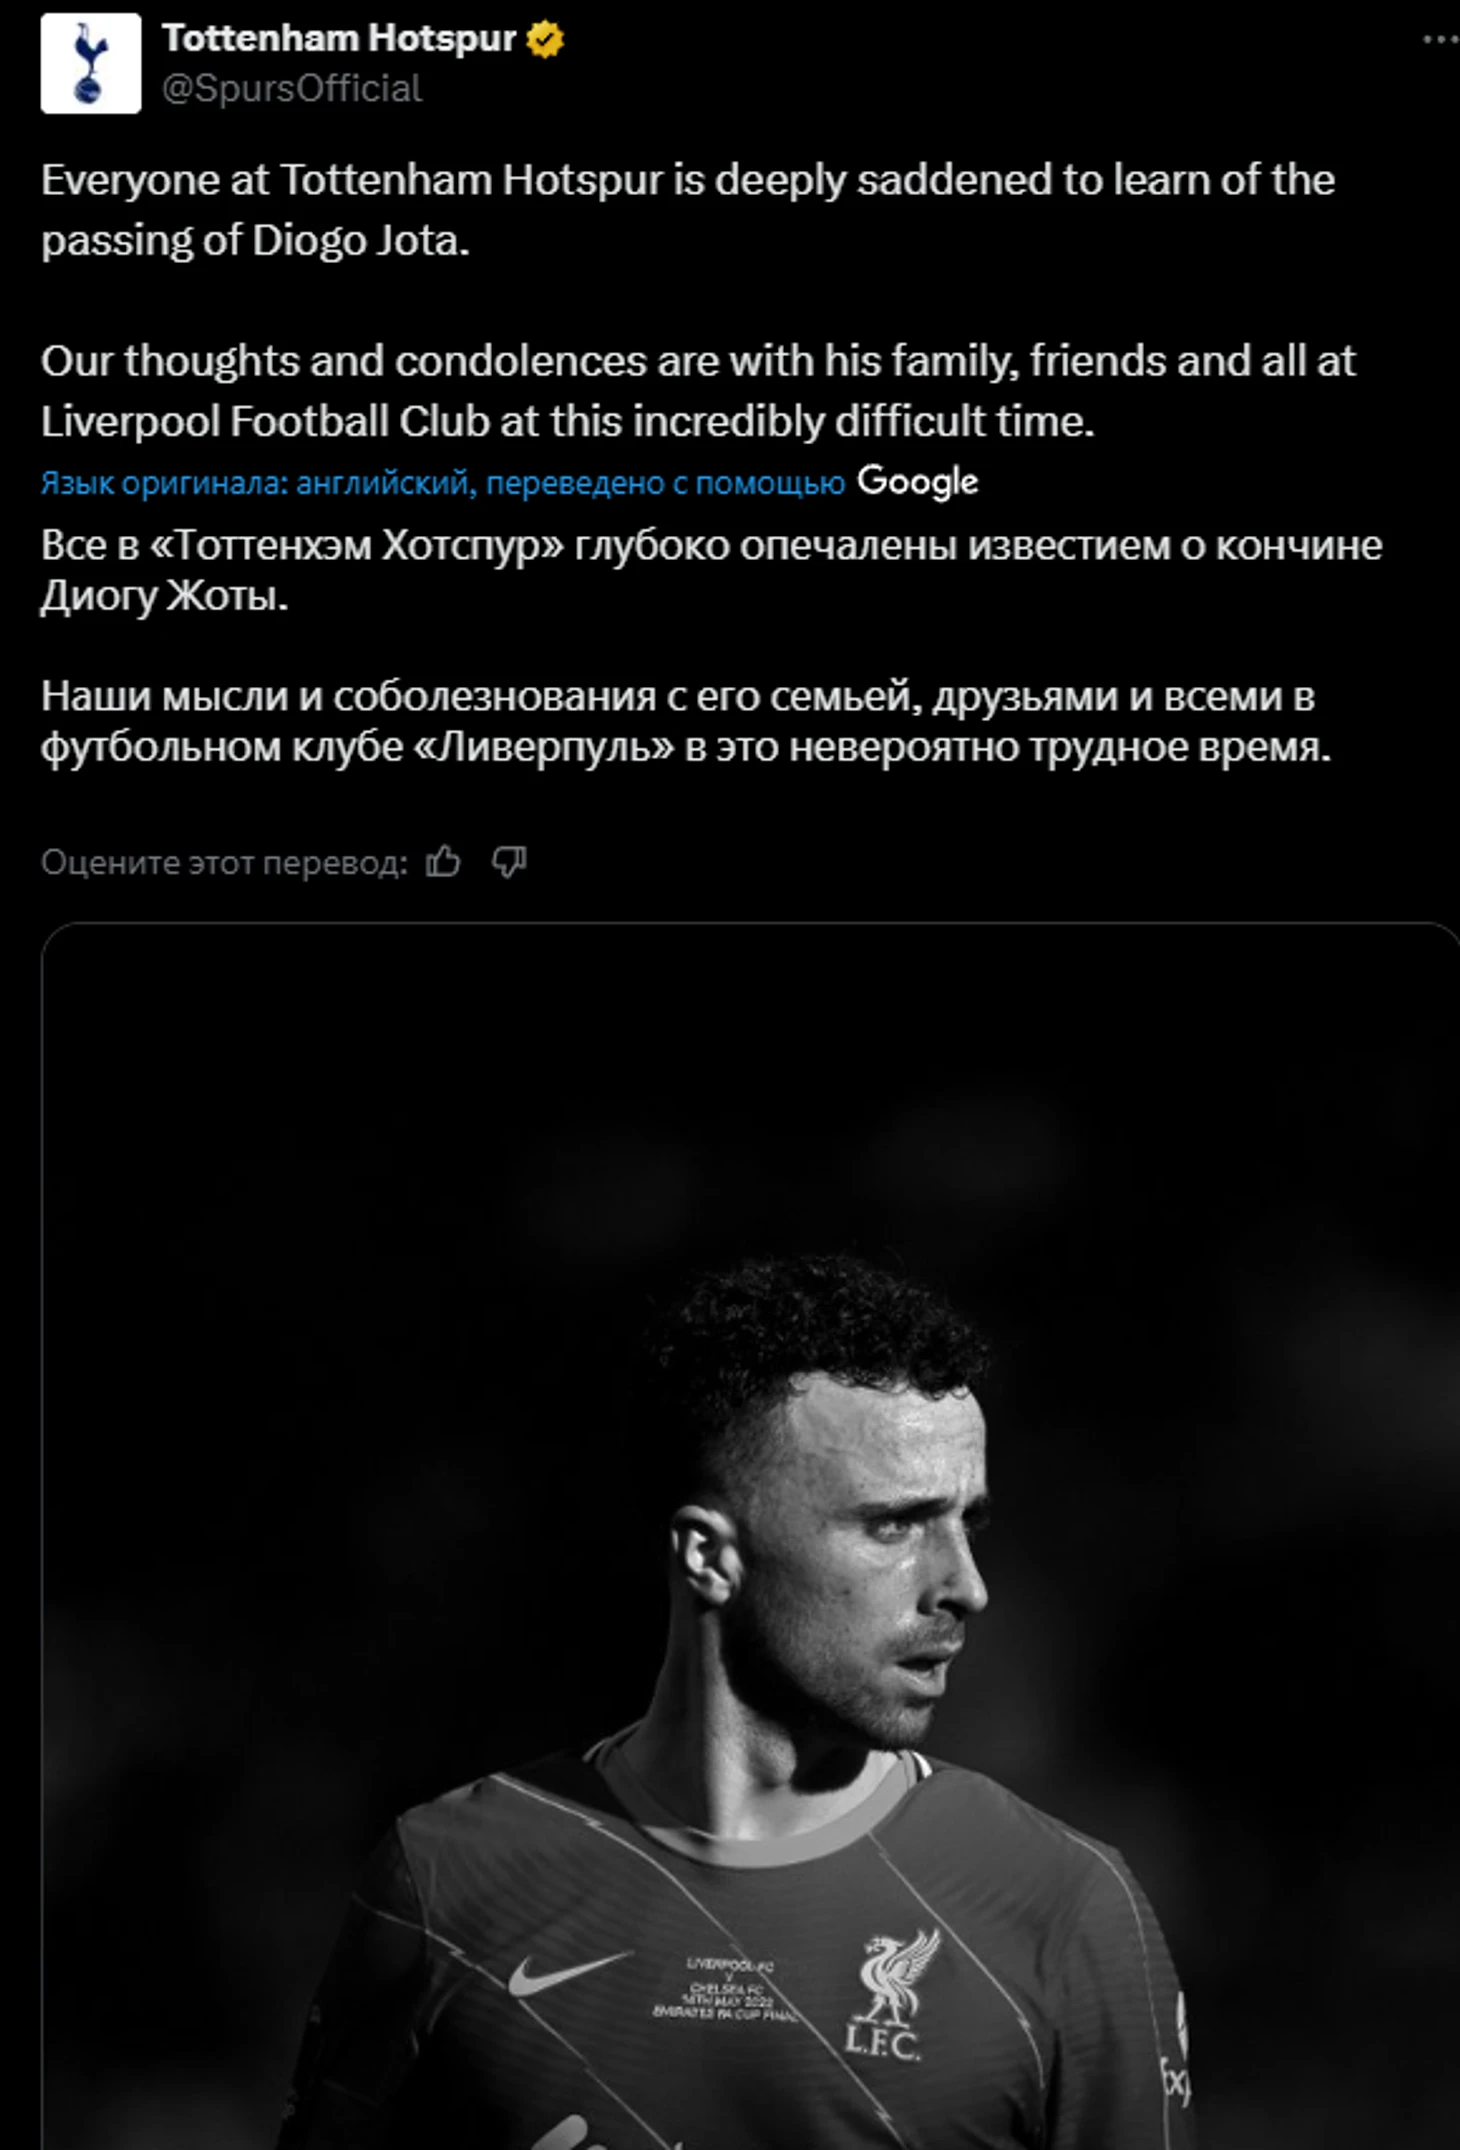Click the Russian translated first paragraph
Image resolution: width=1460 pixels, height=2150 pixels.
click(x=711, y=571)
